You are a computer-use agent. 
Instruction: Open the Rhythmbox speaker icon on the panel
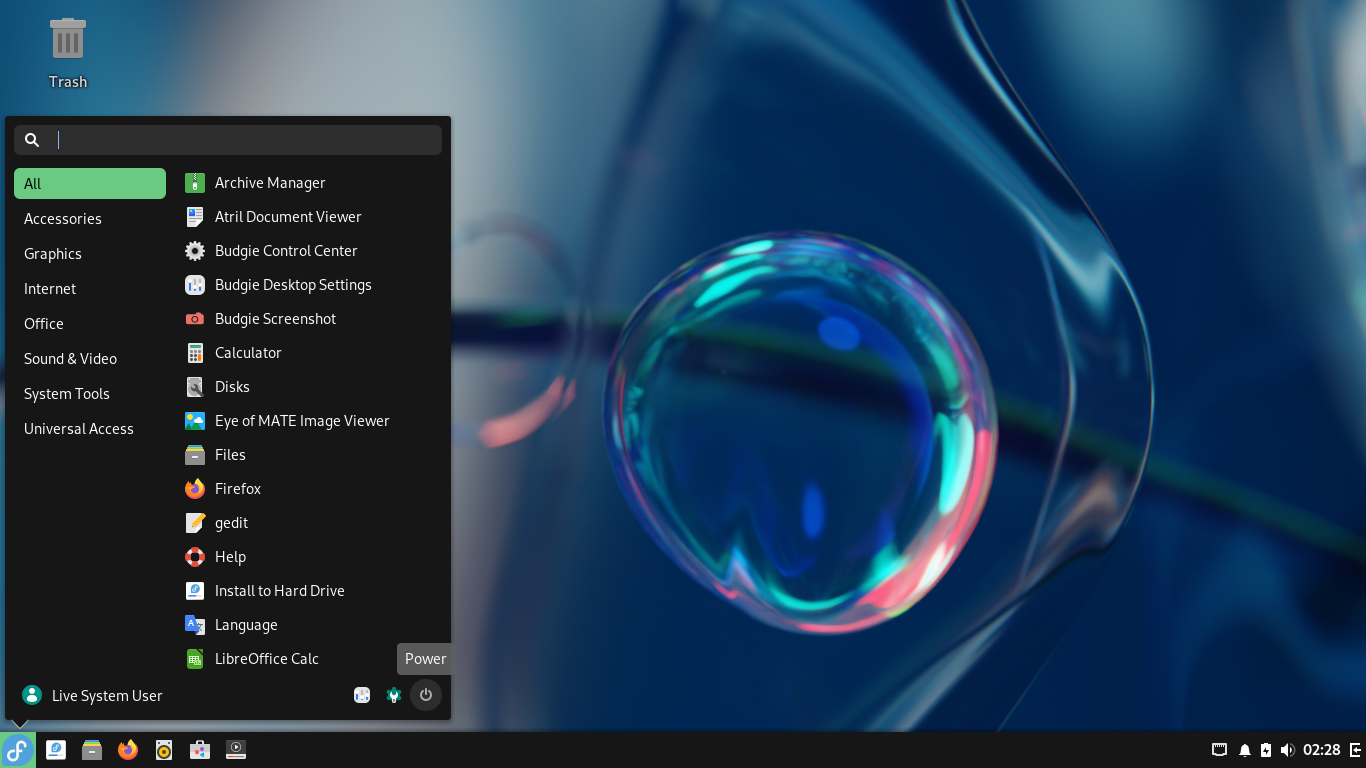click(x=164, y=750)
